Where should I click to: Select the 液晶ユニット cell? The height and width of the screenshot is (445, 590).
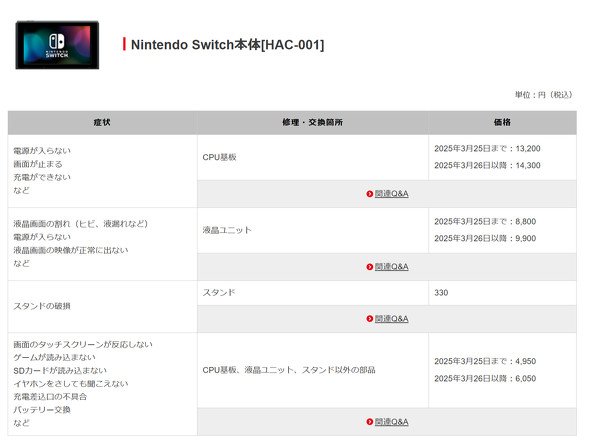pos(313,230)
